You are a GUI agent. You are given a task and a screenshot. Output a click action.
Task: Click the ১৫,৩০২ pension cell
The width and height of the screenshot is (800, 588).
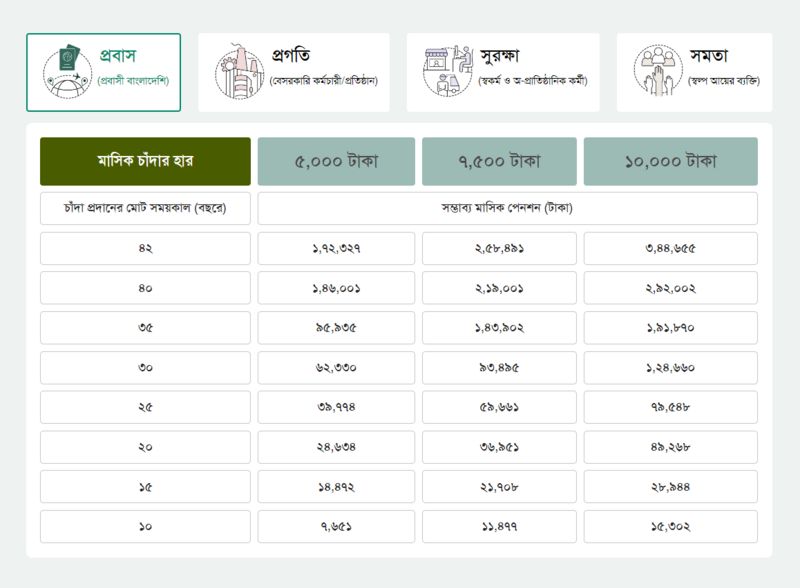[670, 527]
